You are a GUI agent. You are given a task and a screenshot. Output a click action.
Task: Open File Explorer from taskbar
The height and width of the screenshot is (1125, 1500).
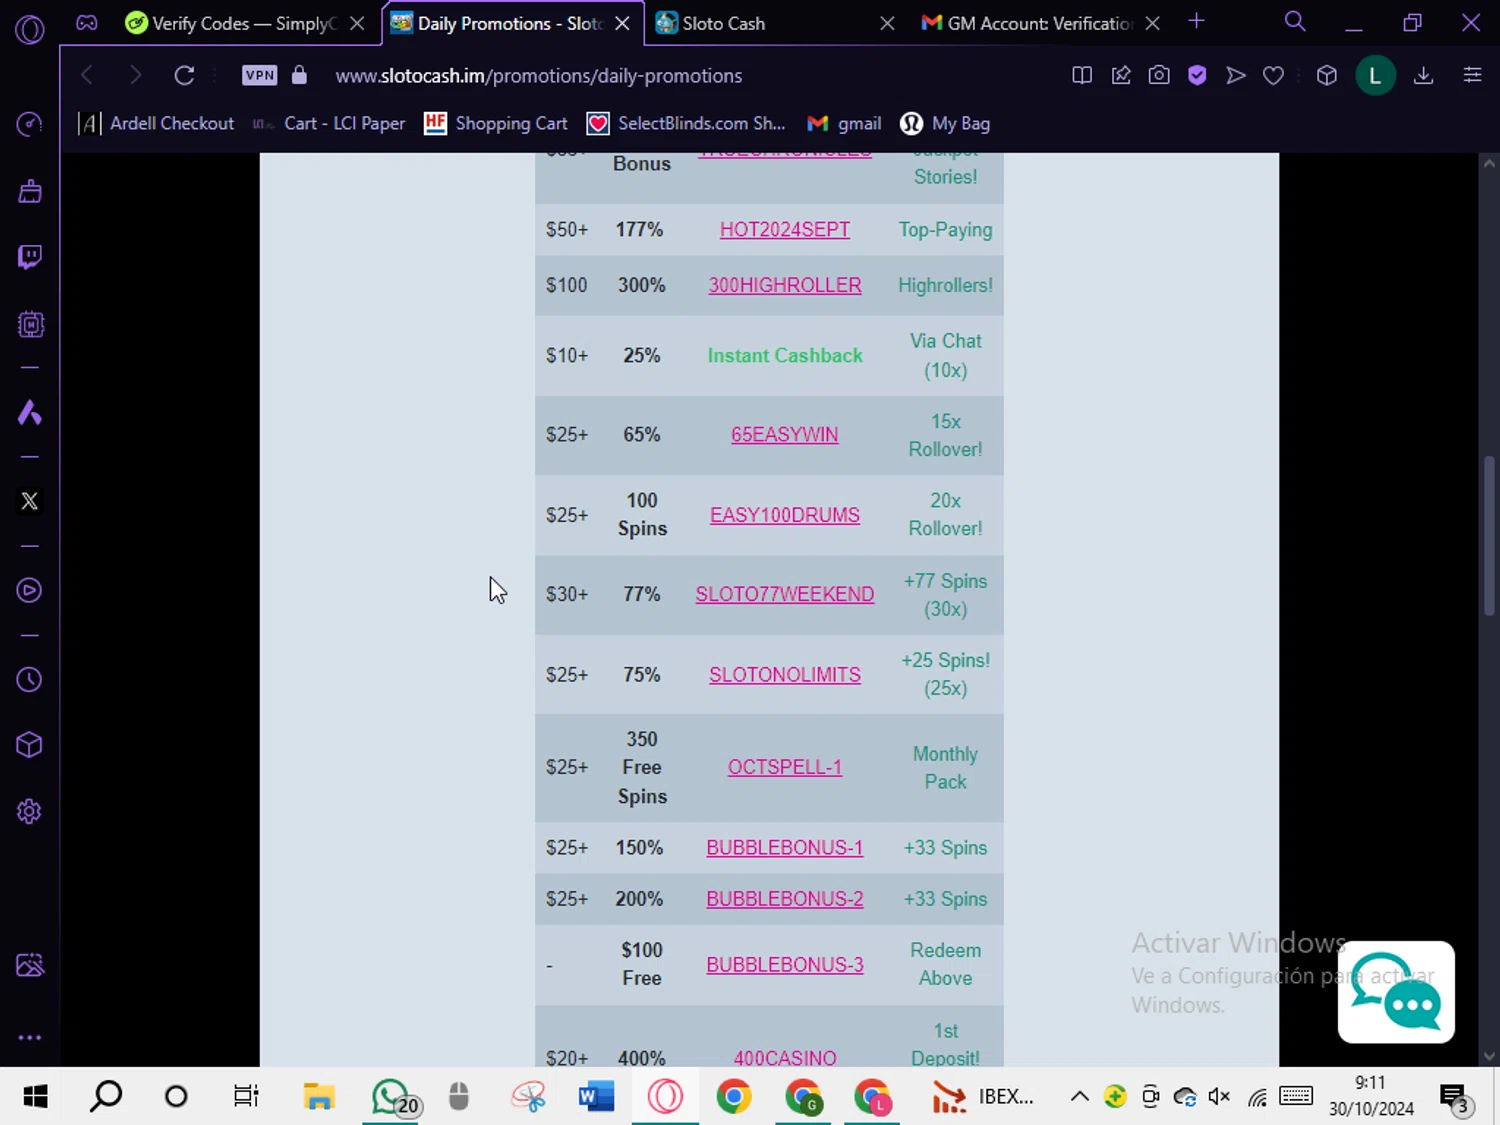[319, 1097]
